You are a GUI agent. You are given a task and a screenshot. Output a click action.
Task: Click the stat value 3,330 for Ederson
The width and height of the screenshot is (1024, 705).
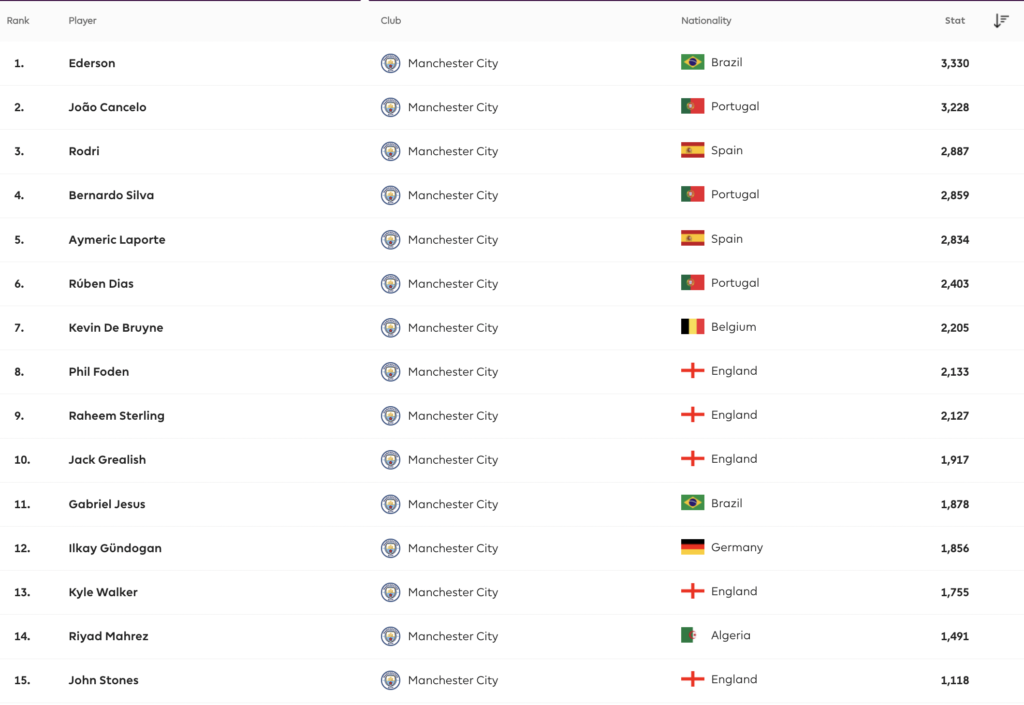click(x=953, y=62)
